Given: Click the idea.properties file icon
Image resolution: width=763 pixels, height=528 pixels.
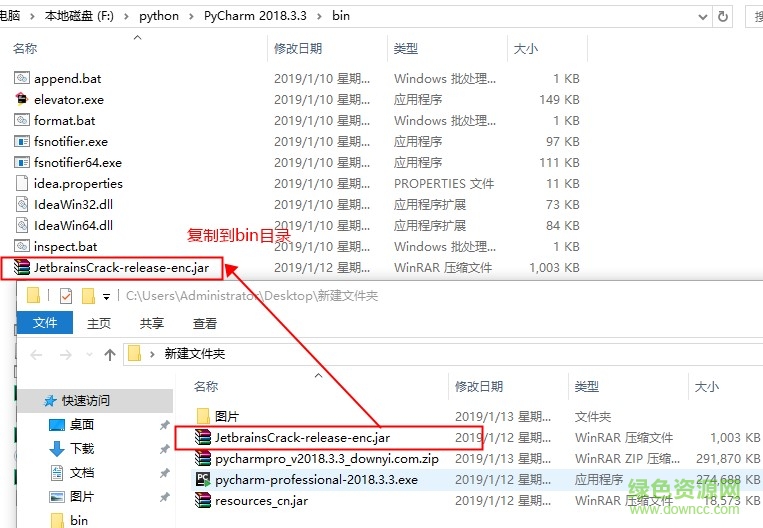Looking at the screenshot, I should click(22, 183).
